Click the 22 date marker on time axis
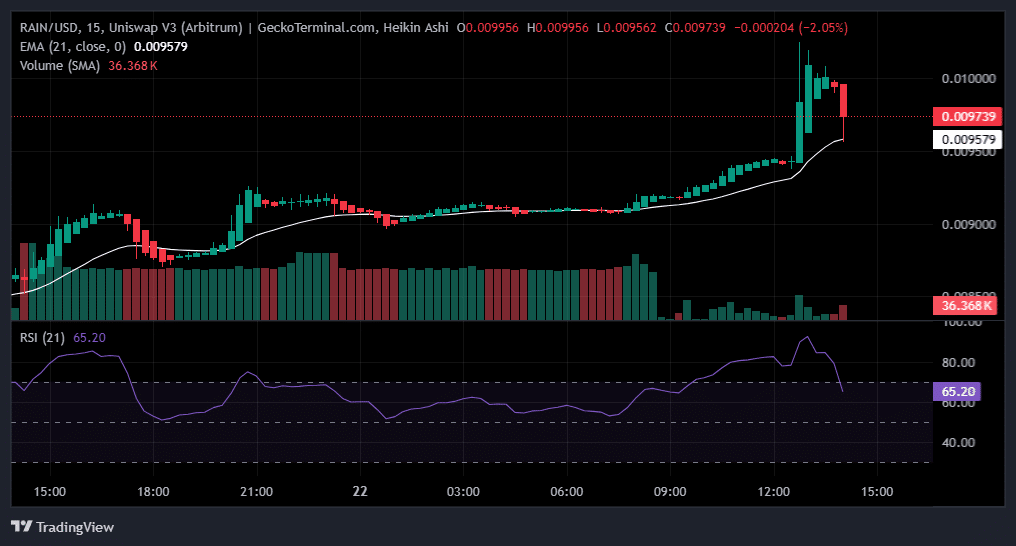This screenshot has width=1016, height=546. (360, 492)
